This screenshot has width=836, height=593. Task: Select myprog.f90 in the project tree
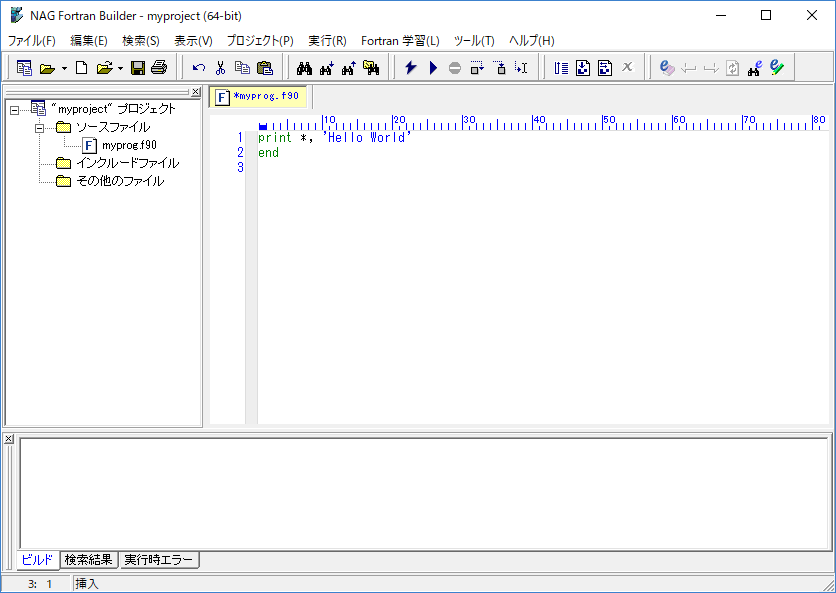(x=129, y=145)
